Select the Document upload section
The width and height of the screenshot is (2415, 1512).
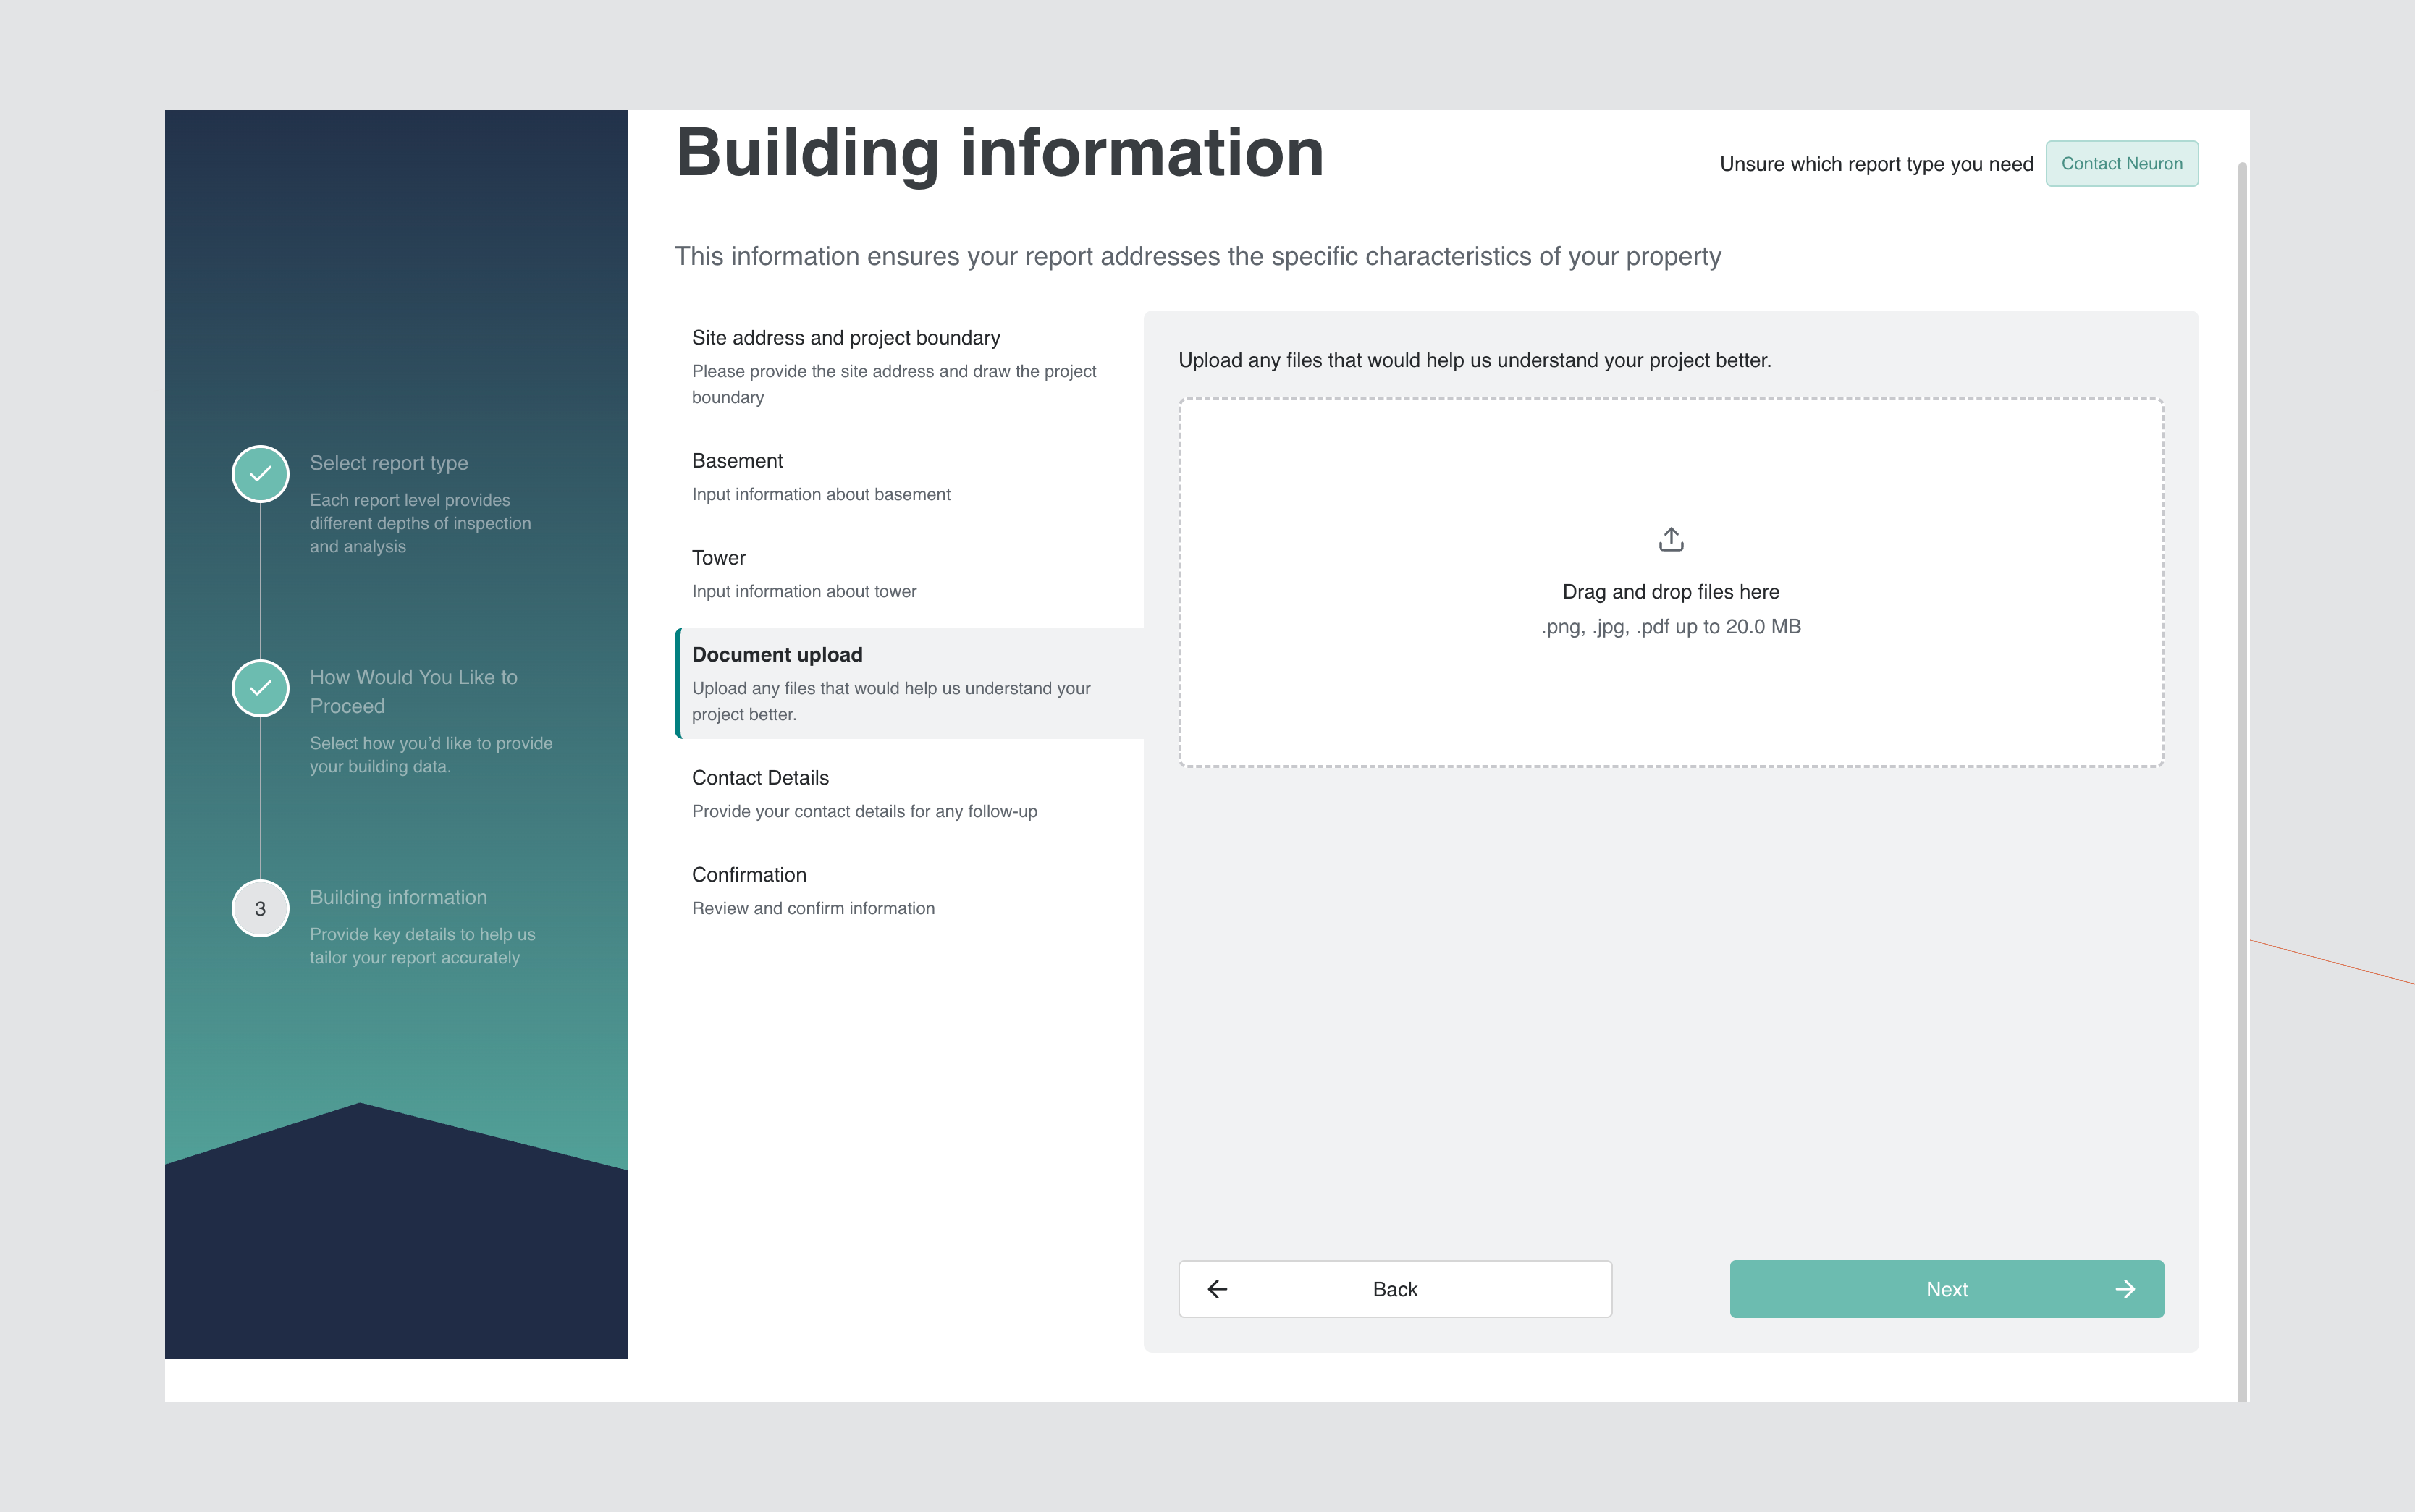tap(777, 655)
